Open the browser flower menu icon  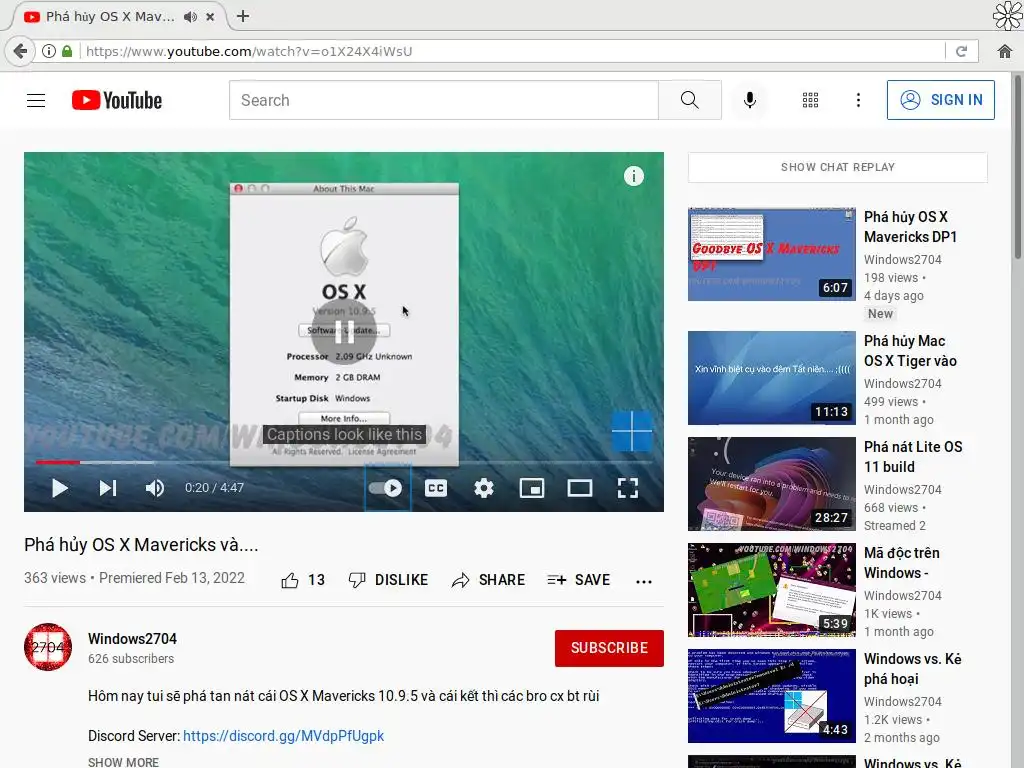(x=1007, y=16)
